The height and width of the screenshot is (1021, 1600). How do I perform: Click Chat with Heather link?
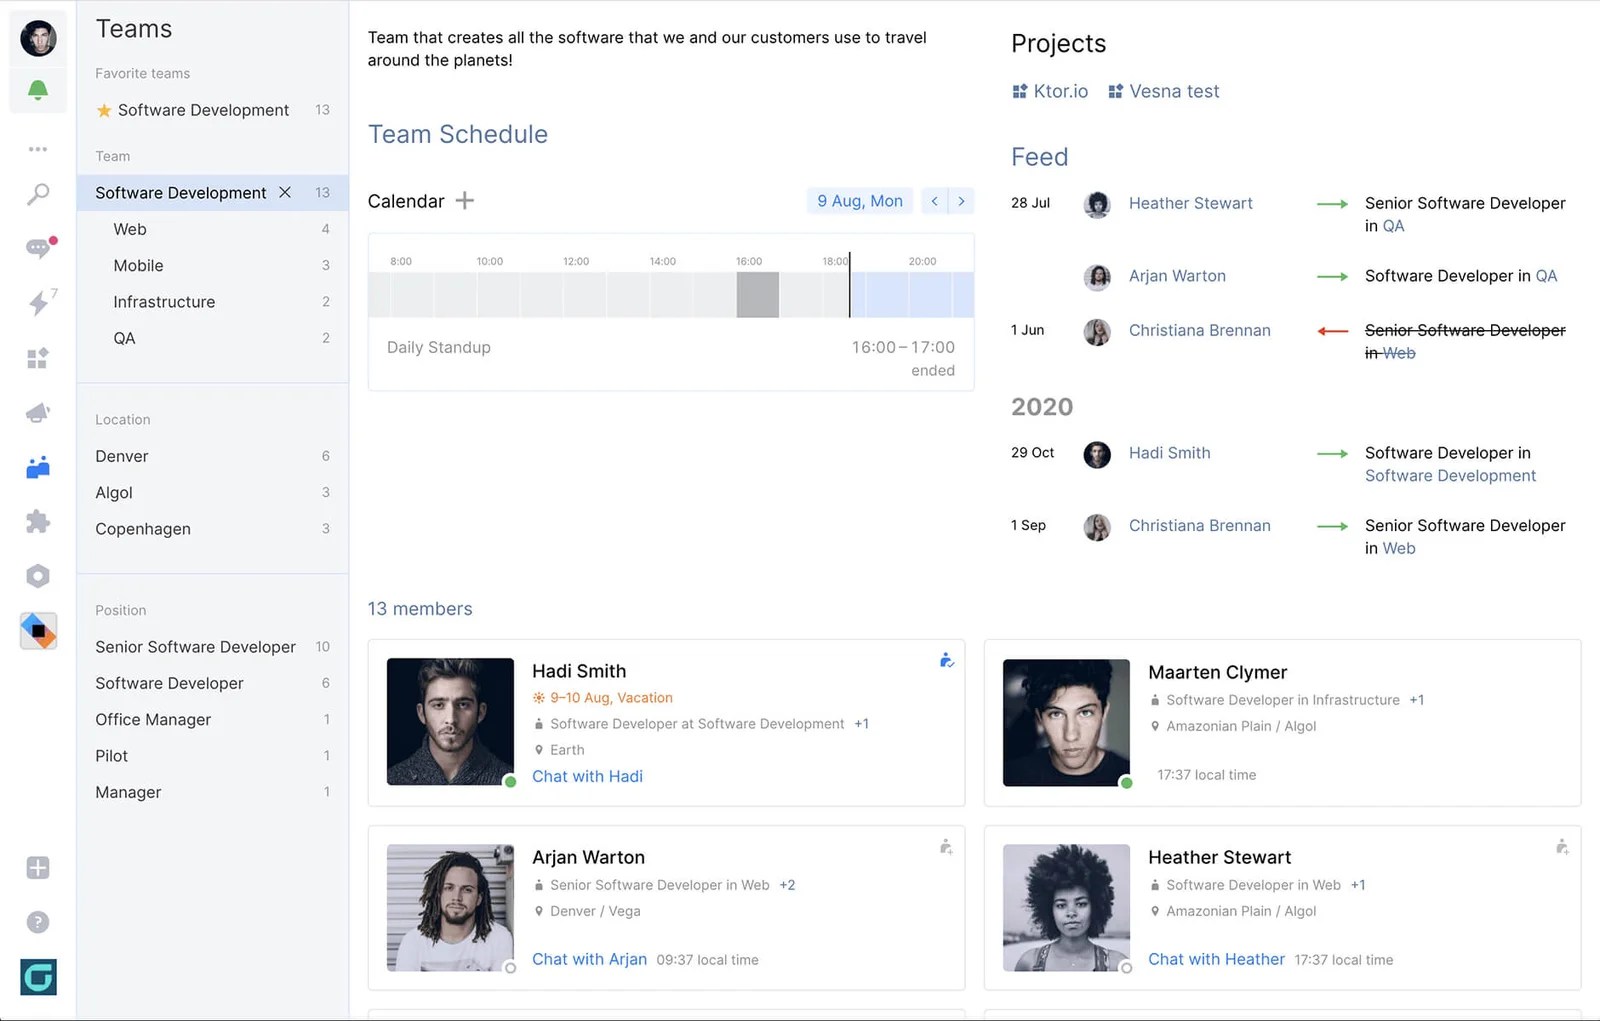coord(1216,959)
